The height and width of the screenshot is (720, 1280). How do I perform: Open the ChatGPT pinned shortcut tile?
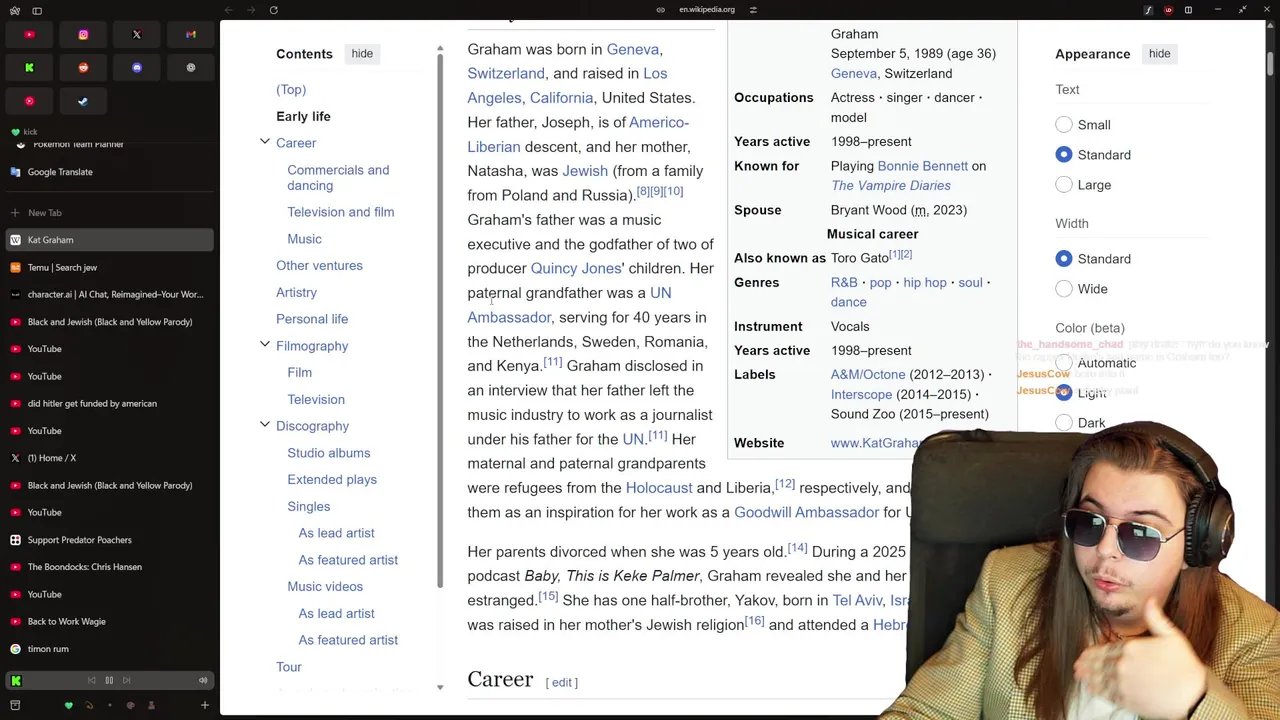[x=191, y=68]
